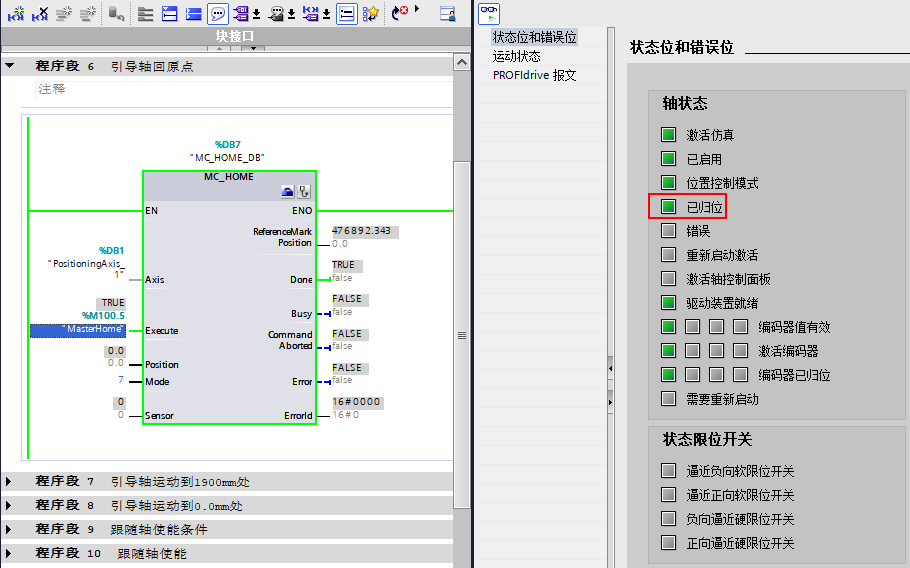This screenshot has height=568, width=910.
Task: Expand 程序段 7 network
Action: click(8, 481)
